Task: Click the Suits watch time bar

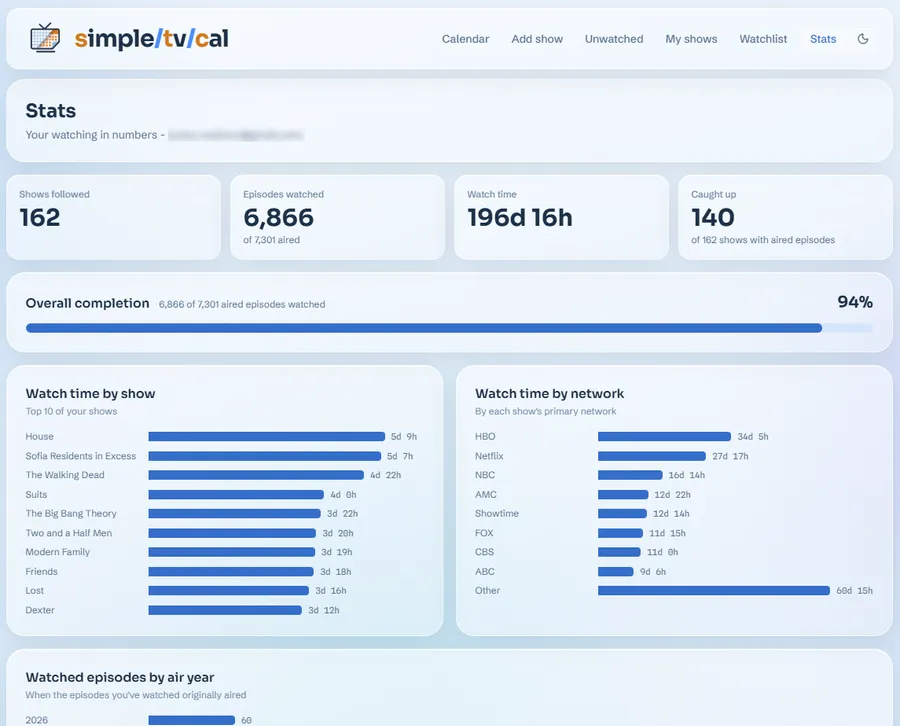Action: click(x=236, y=495)
